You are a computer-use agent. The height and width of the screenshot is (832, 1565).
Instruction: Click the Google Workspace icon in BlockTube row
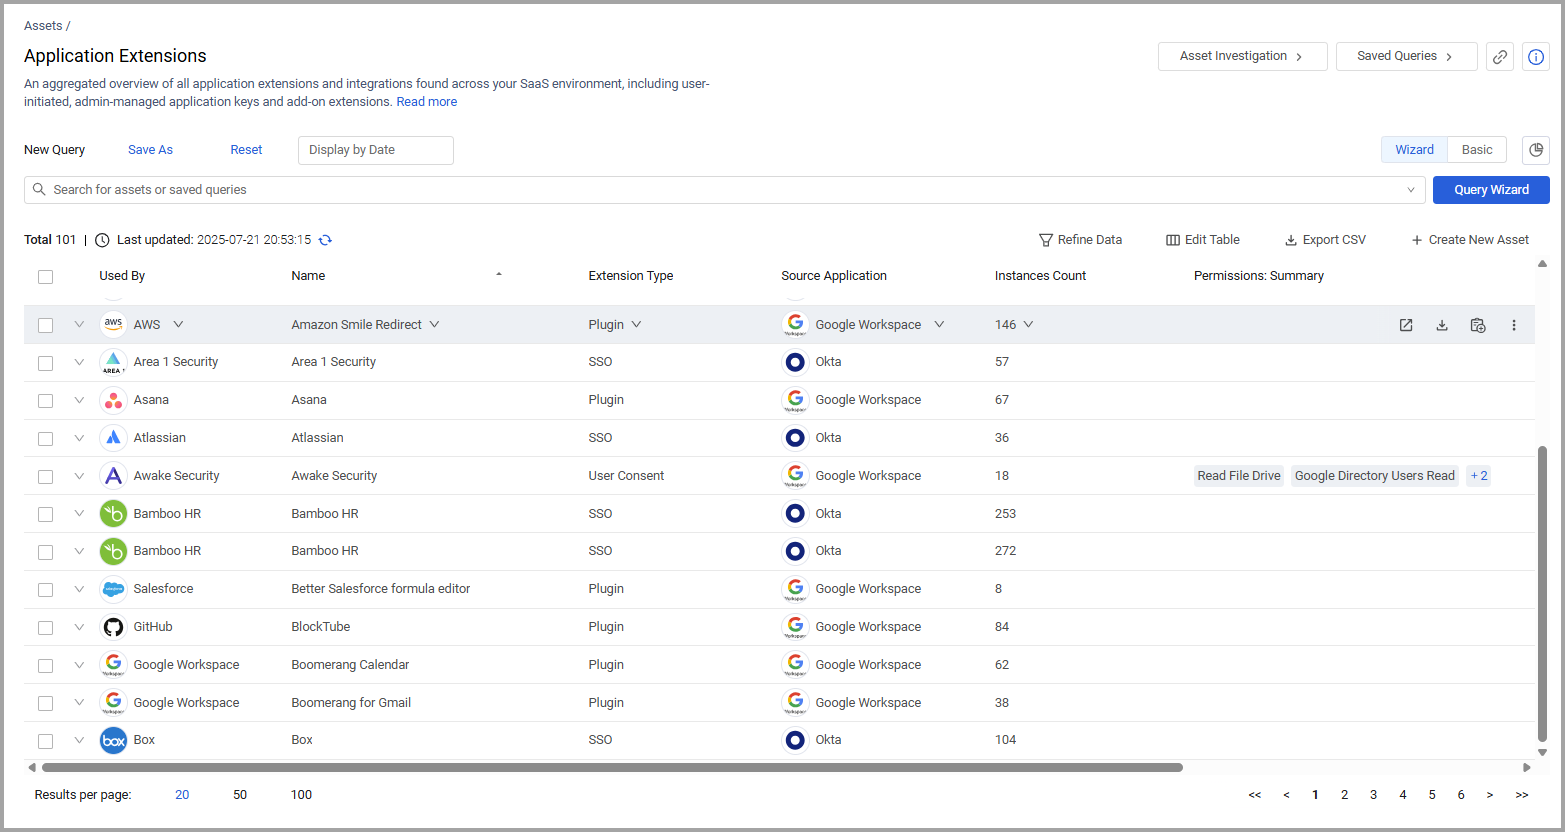tap(795, 627)
